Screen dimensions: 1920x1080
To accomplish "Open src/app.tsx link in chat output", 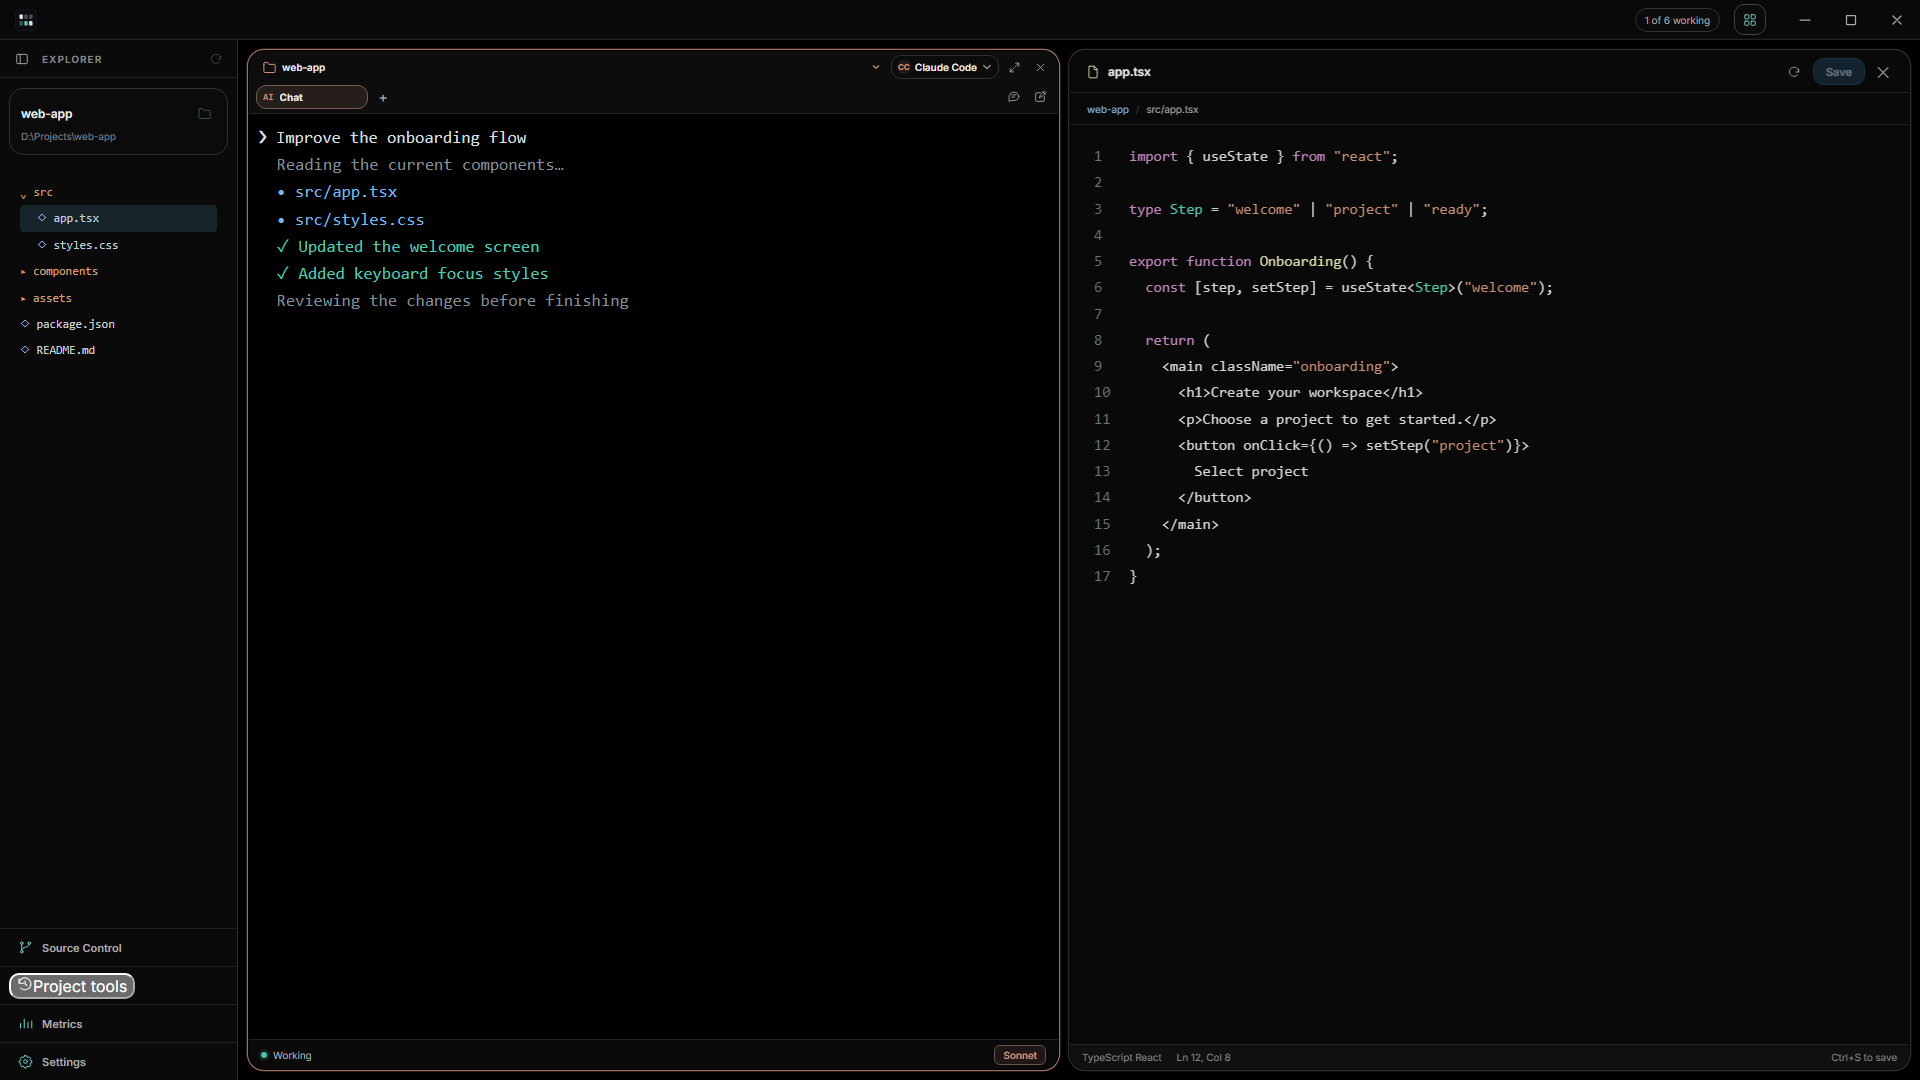I will pyautogui.click(x=346, y=192).
